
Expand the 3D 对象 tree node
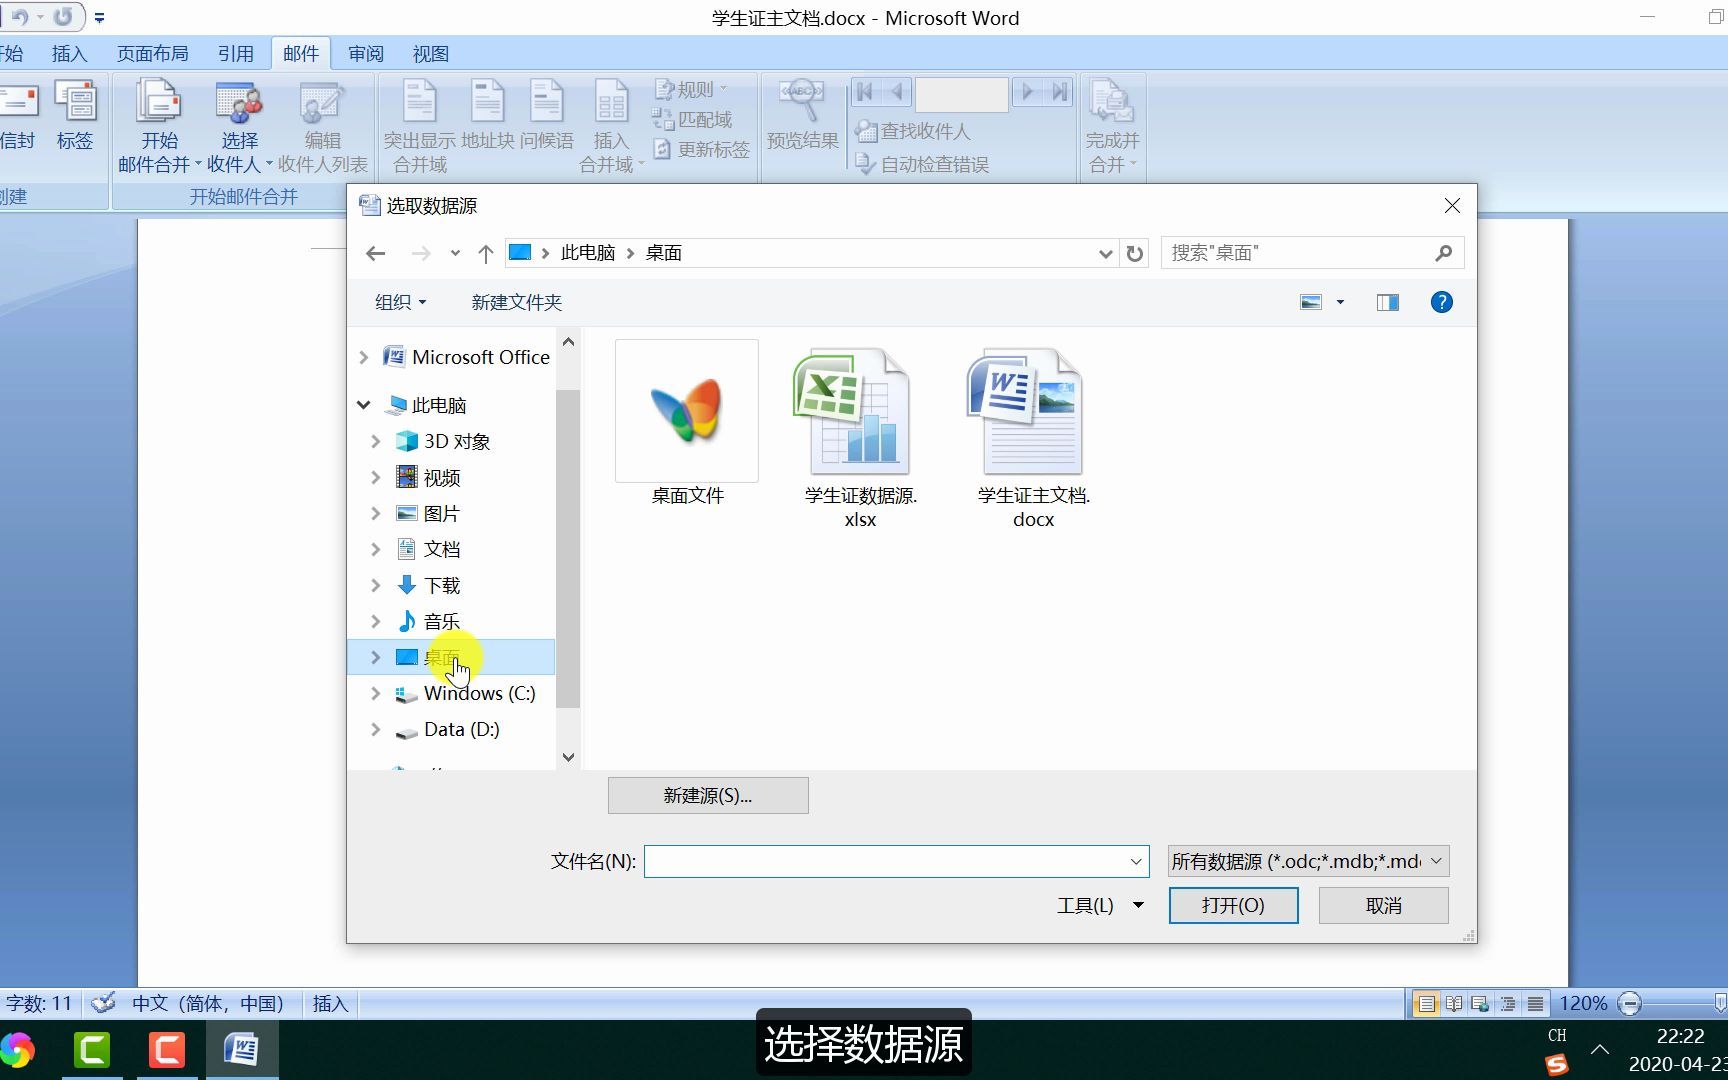[x=376, y=441]
